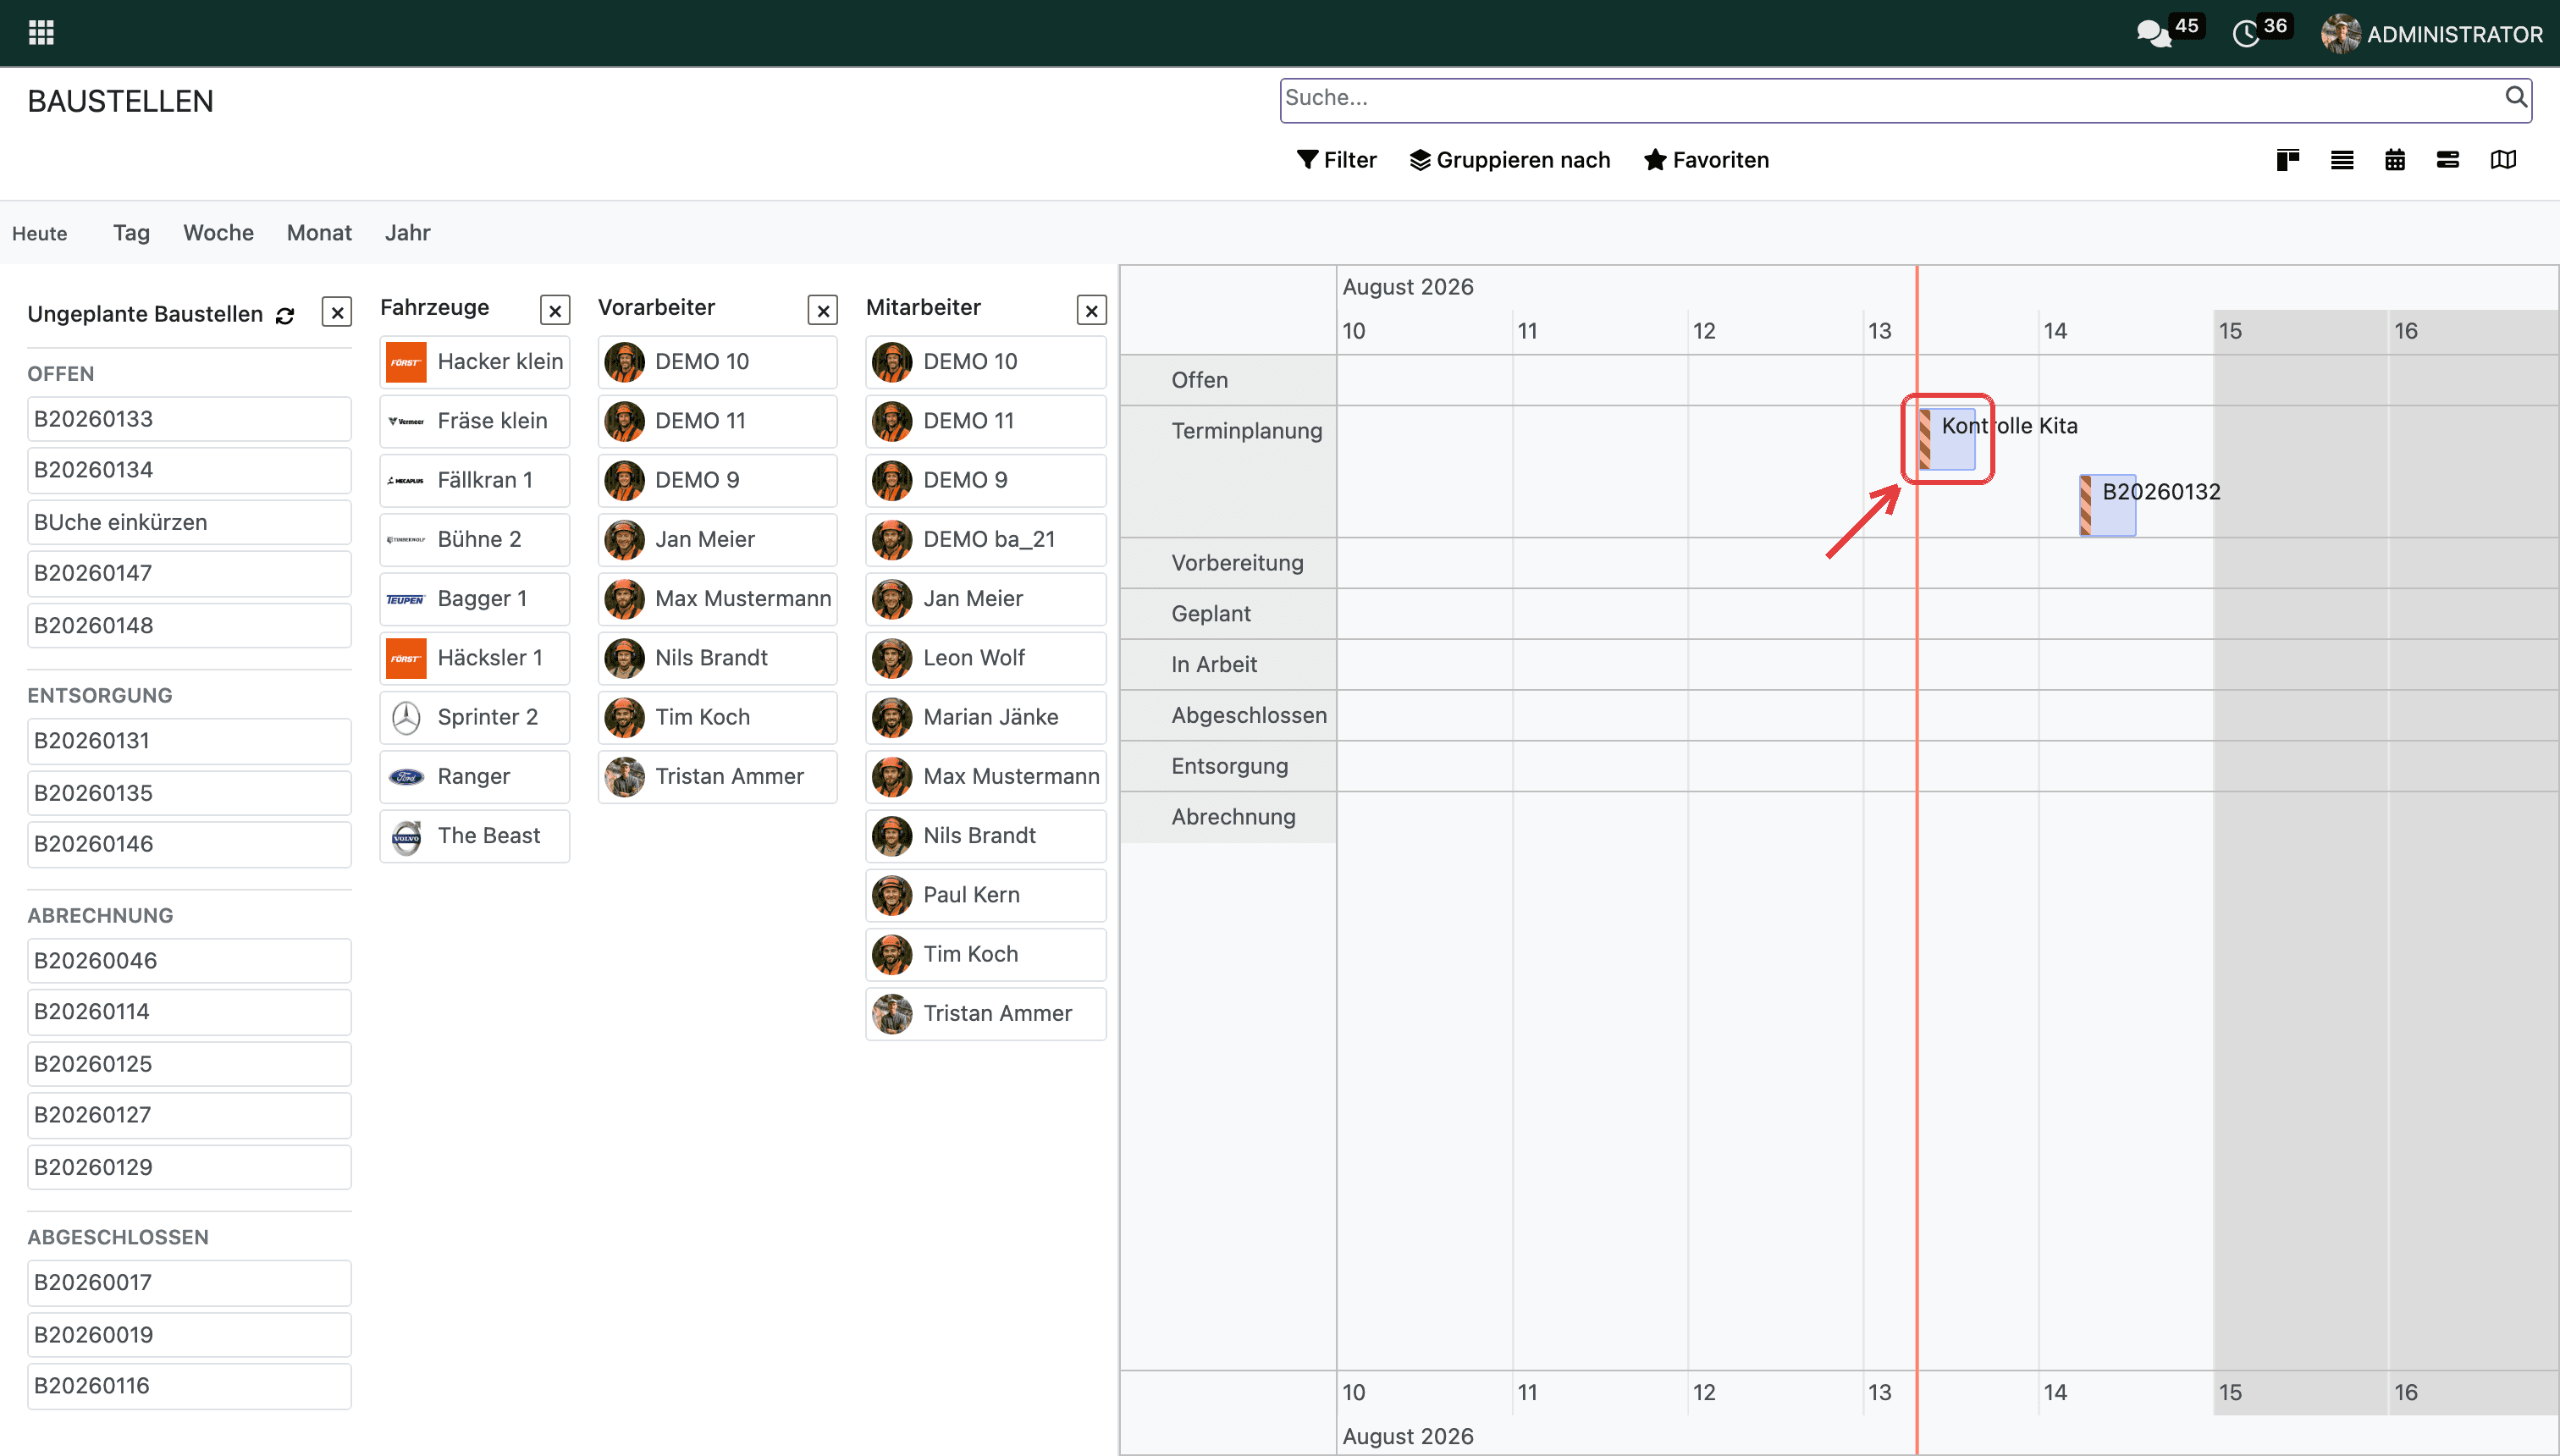Select the Hacker klein vehicle

[x=474, y=362]
